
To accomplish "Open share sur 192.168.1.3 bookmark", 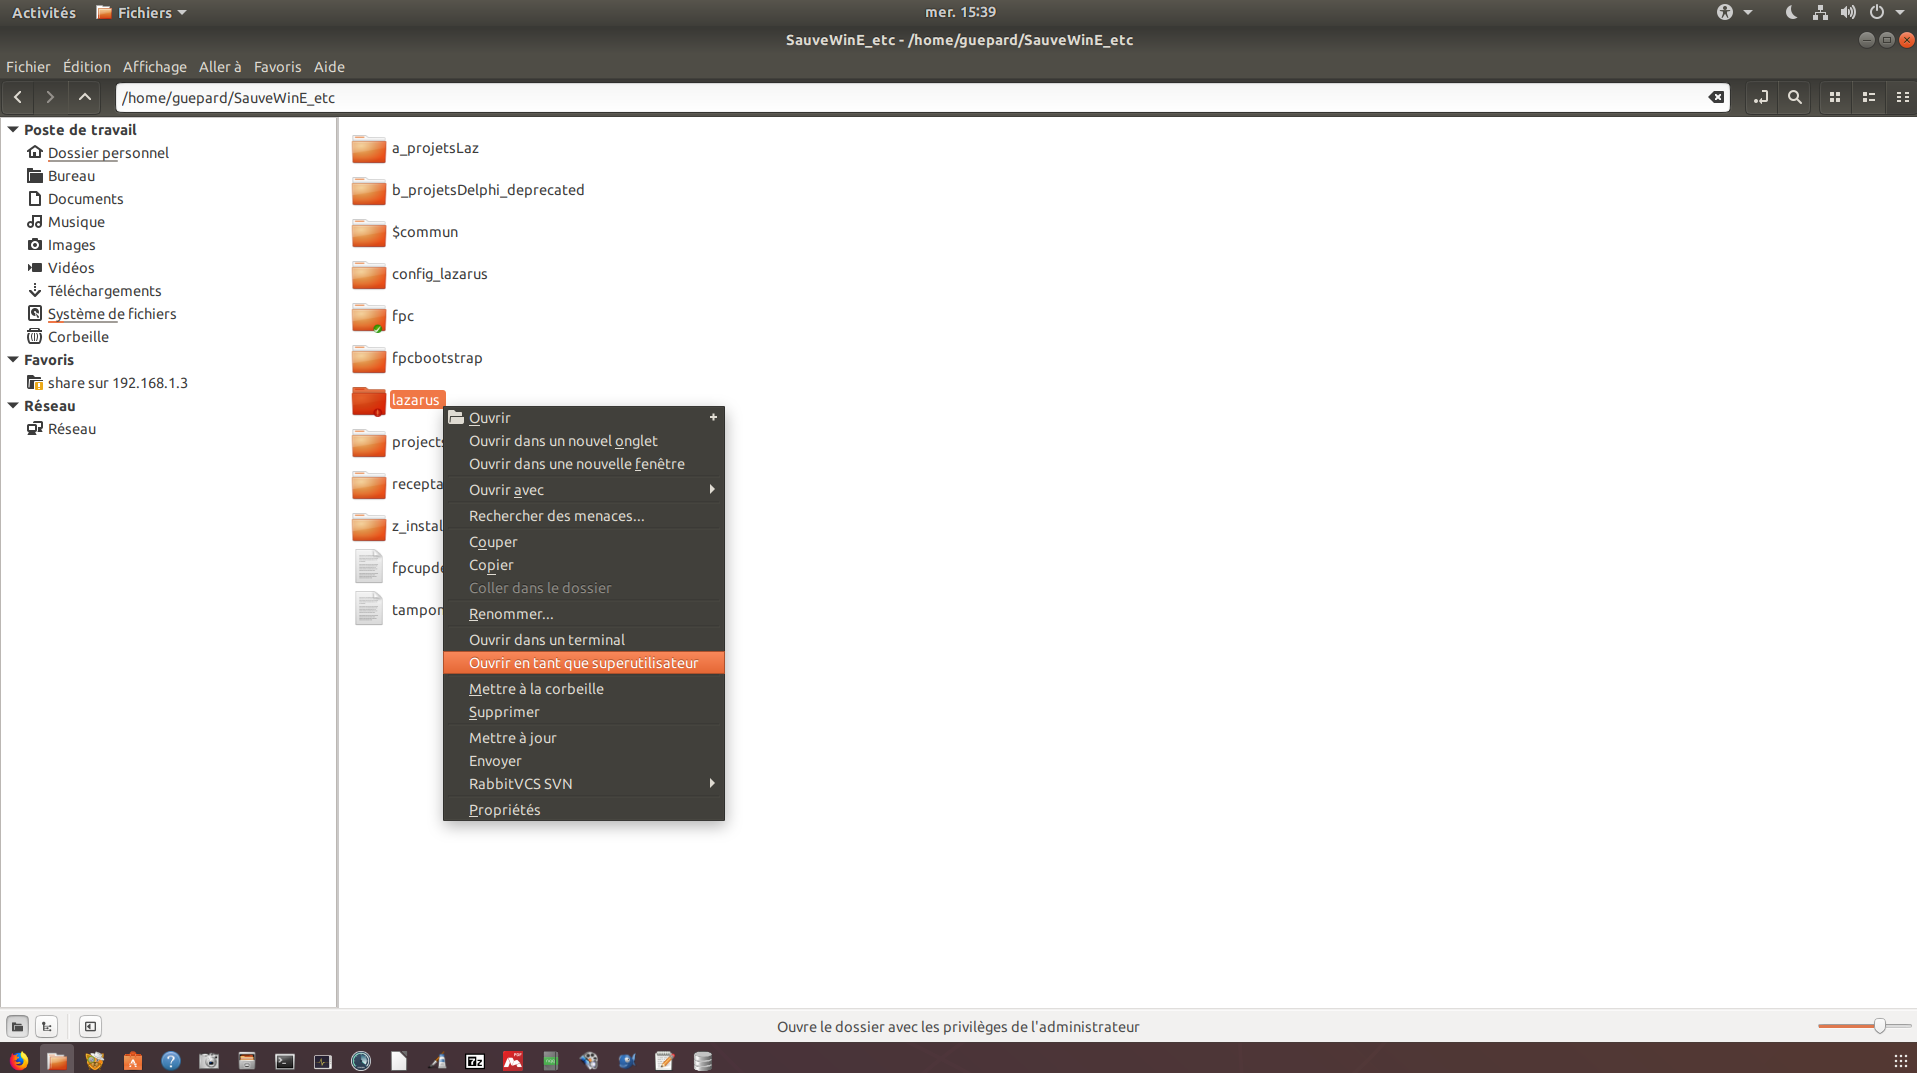I will pos(117,383).
